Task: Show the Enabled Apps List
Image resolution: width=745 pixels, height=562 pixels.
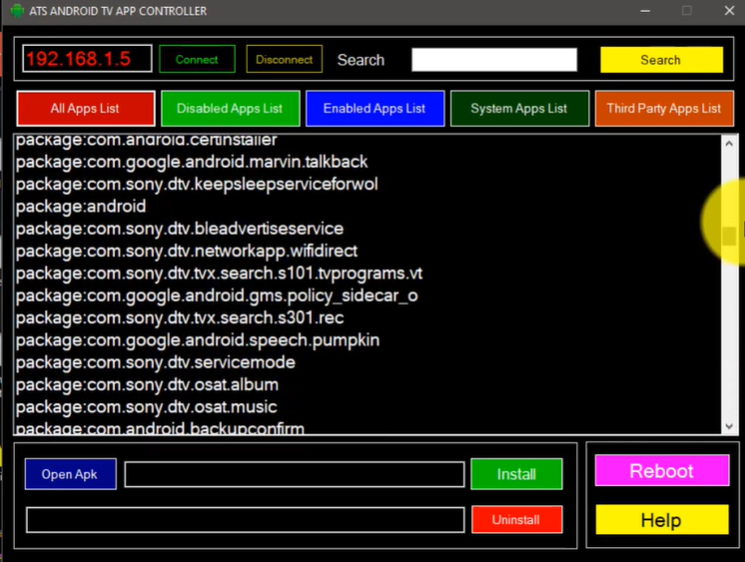Action: tap(375, 109)
